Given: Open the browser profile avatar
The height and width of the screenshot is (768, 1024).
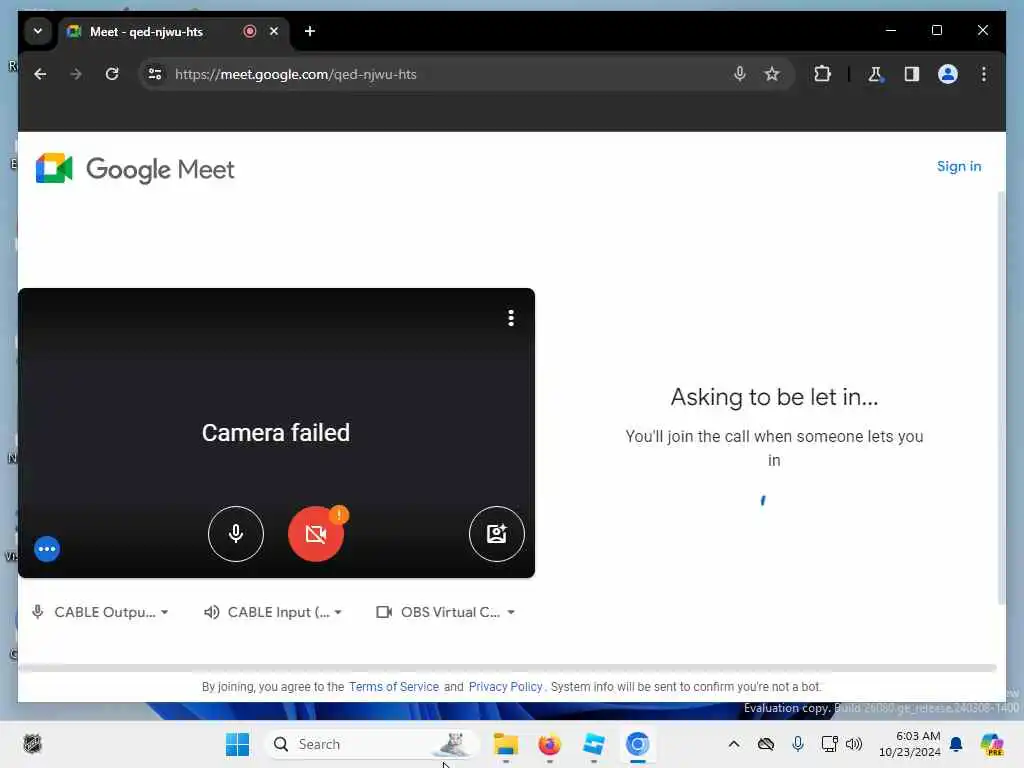Looking at the screenshot, I should [948, 74].
